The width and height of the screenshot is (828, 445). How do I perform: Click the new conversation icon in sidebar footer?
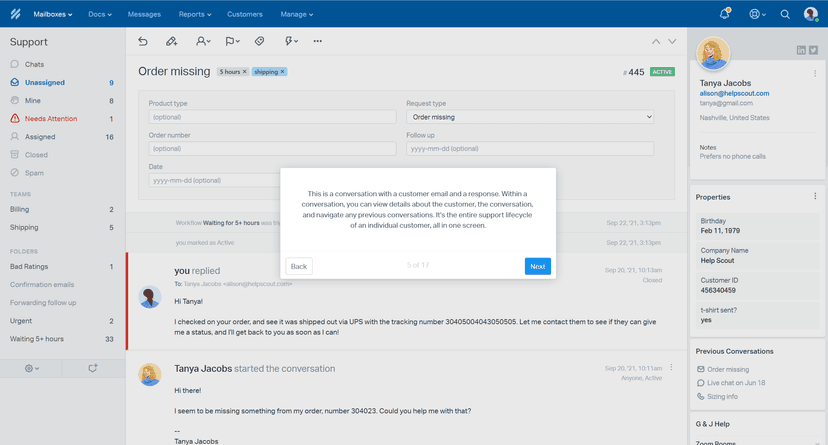point(93,368)
